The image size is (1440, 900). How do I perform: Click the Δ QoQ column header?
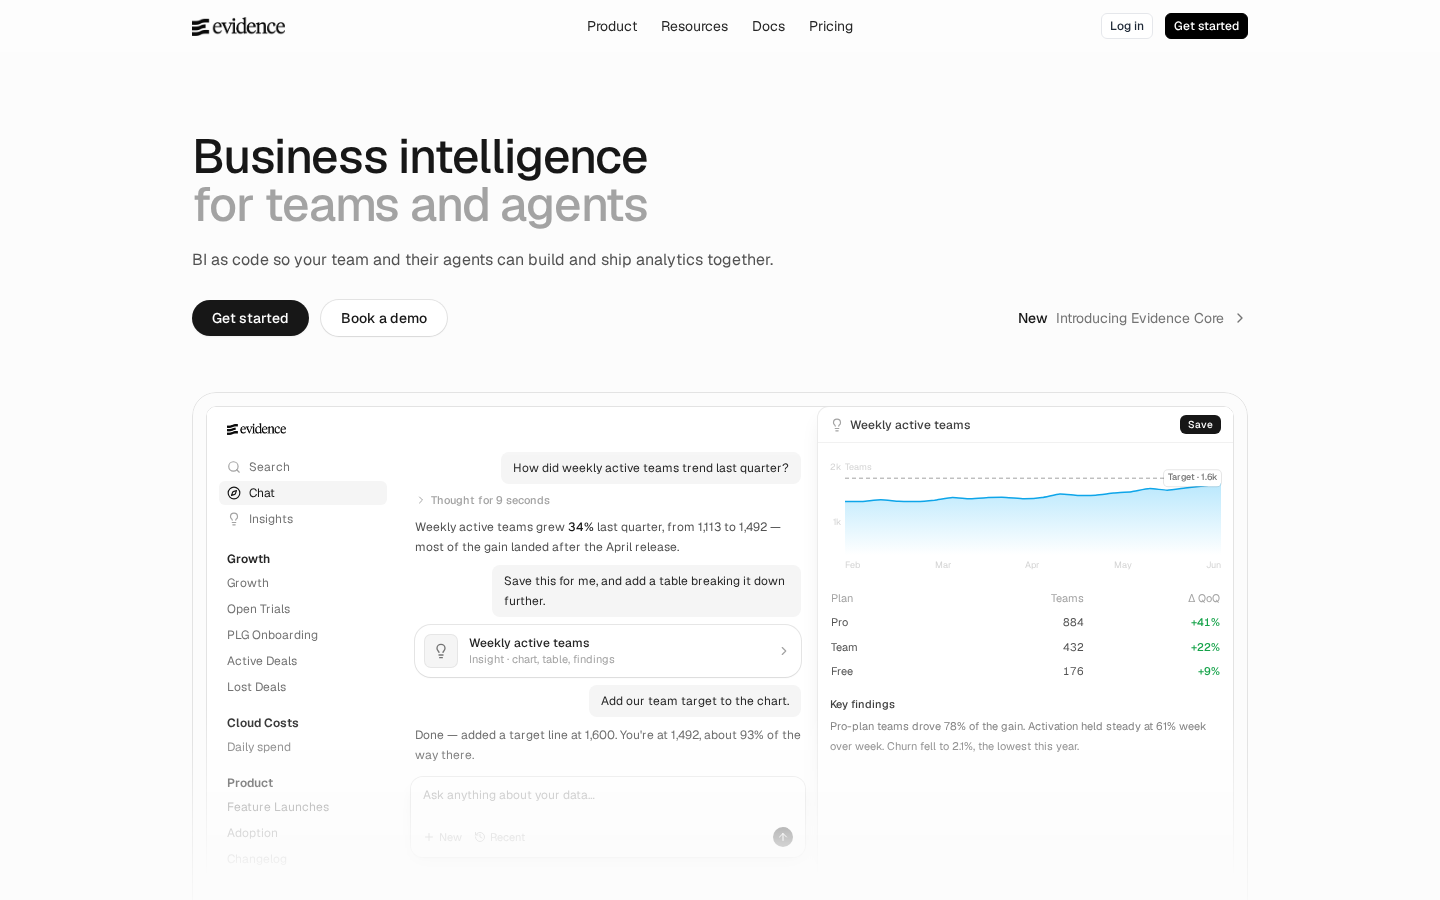click(1204, 598)
